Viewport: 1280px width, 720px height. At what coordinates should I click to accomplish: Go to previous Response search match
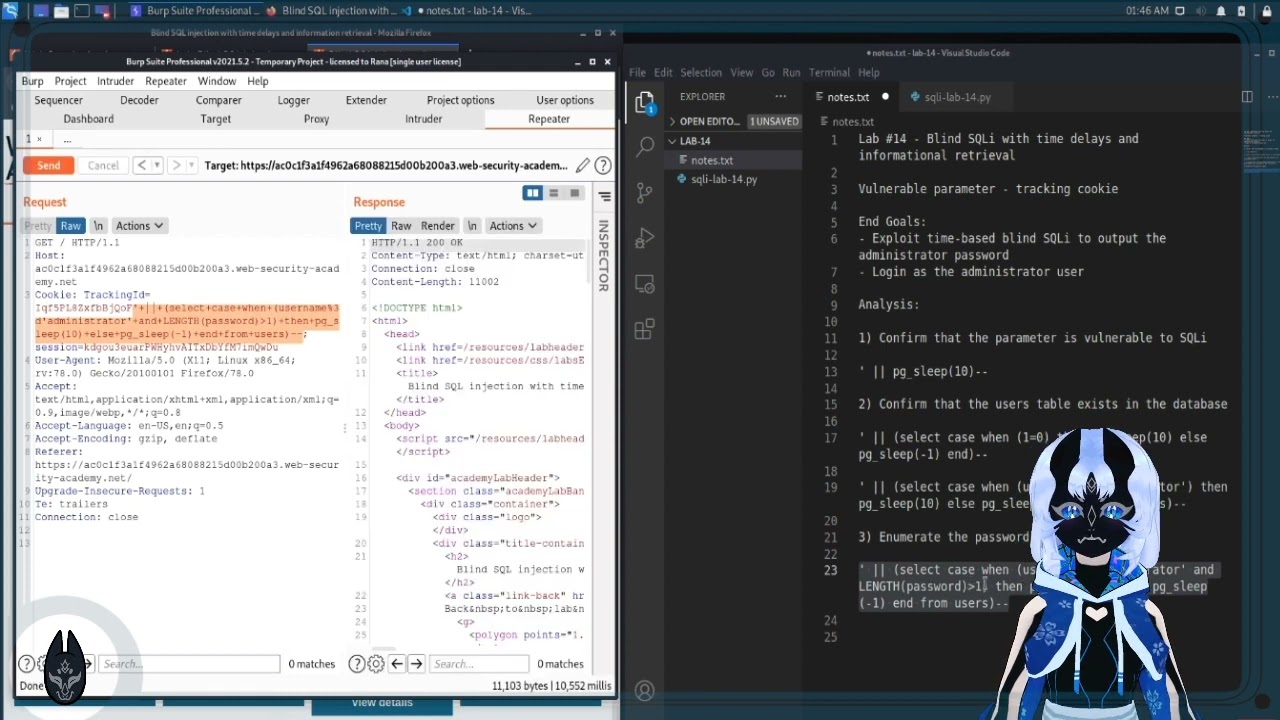point(397,664)
